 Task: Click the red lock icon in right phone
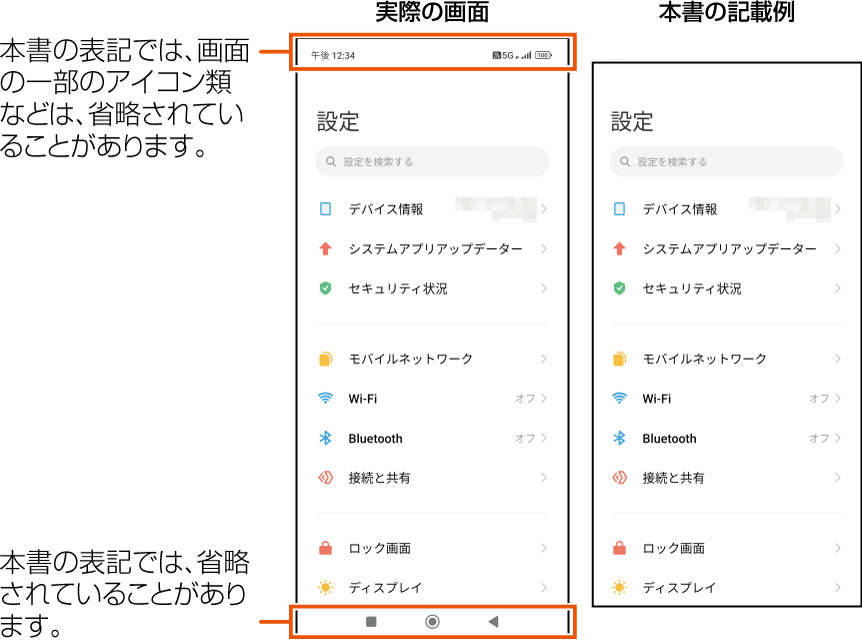click(620, 548)
